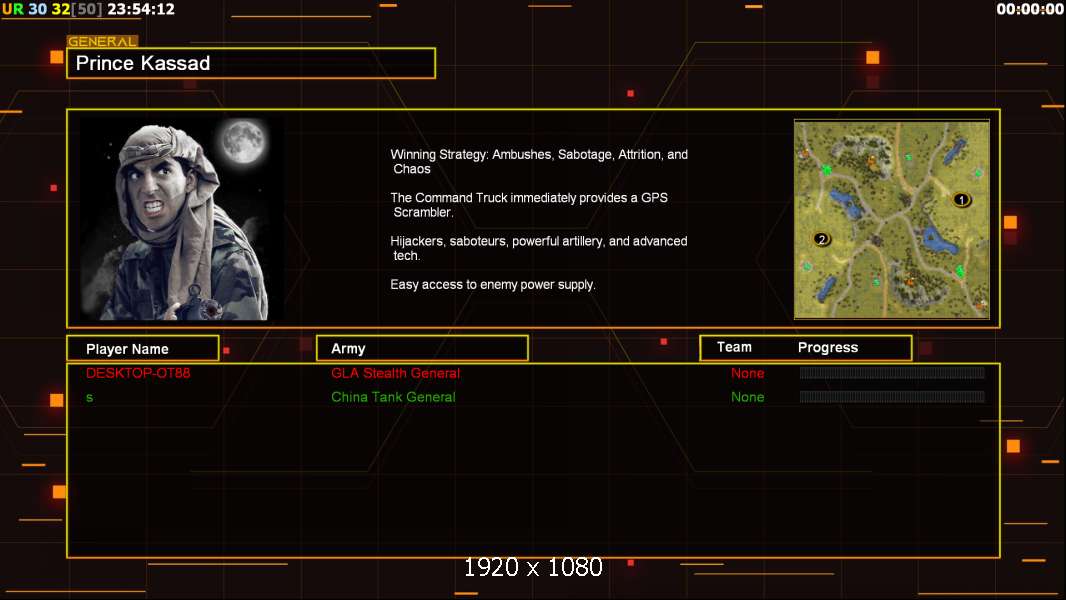Click the Player Name column header

tap(143, 348)
